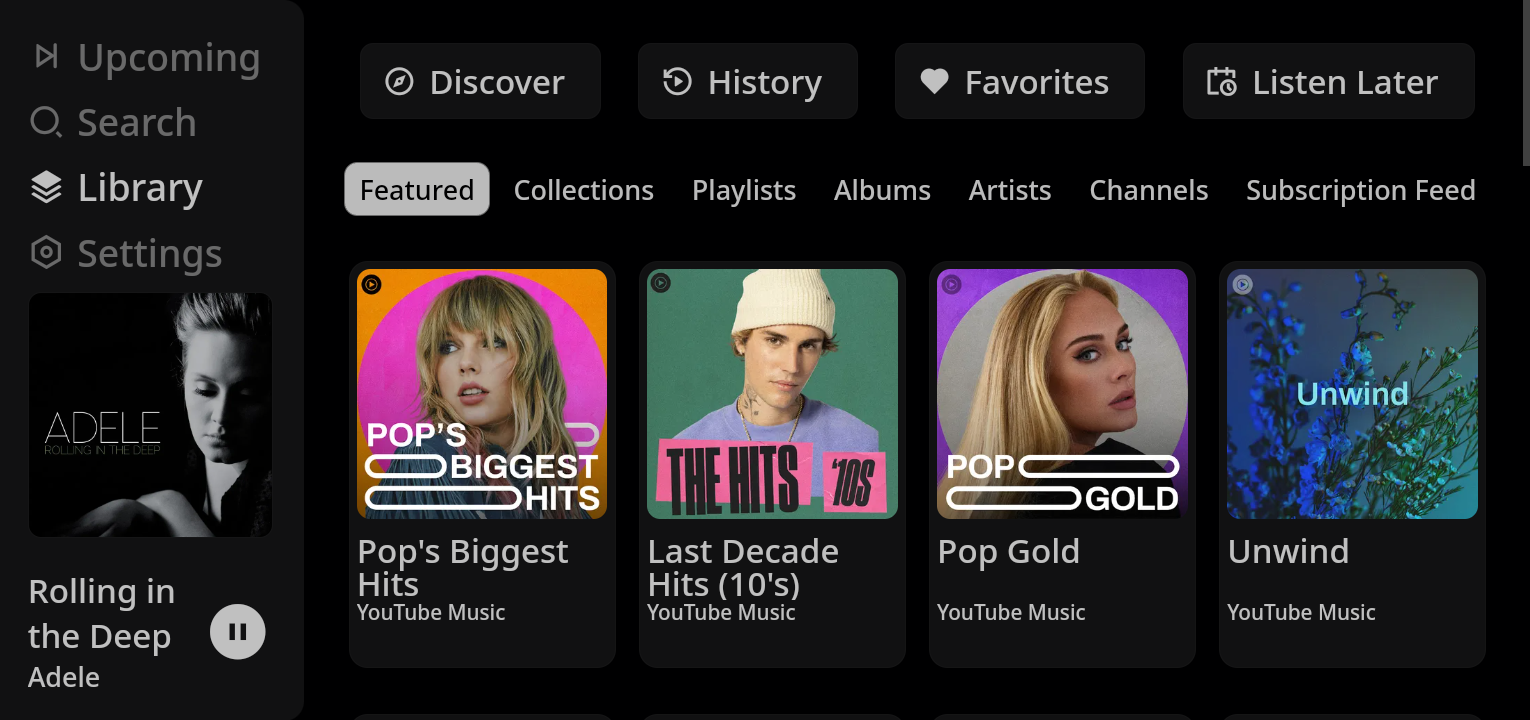Click the Settings hexagon gear icon
This screenshot has width=1530, height=720.
coord(46,253)
